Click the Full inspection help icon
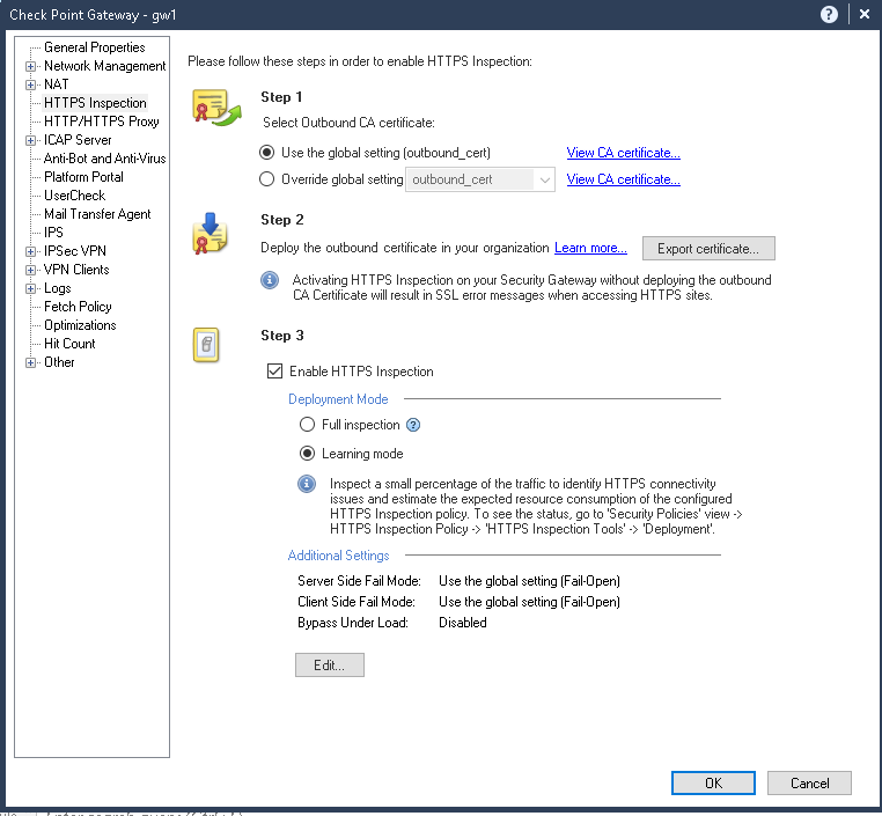 (x=413, y=425)
